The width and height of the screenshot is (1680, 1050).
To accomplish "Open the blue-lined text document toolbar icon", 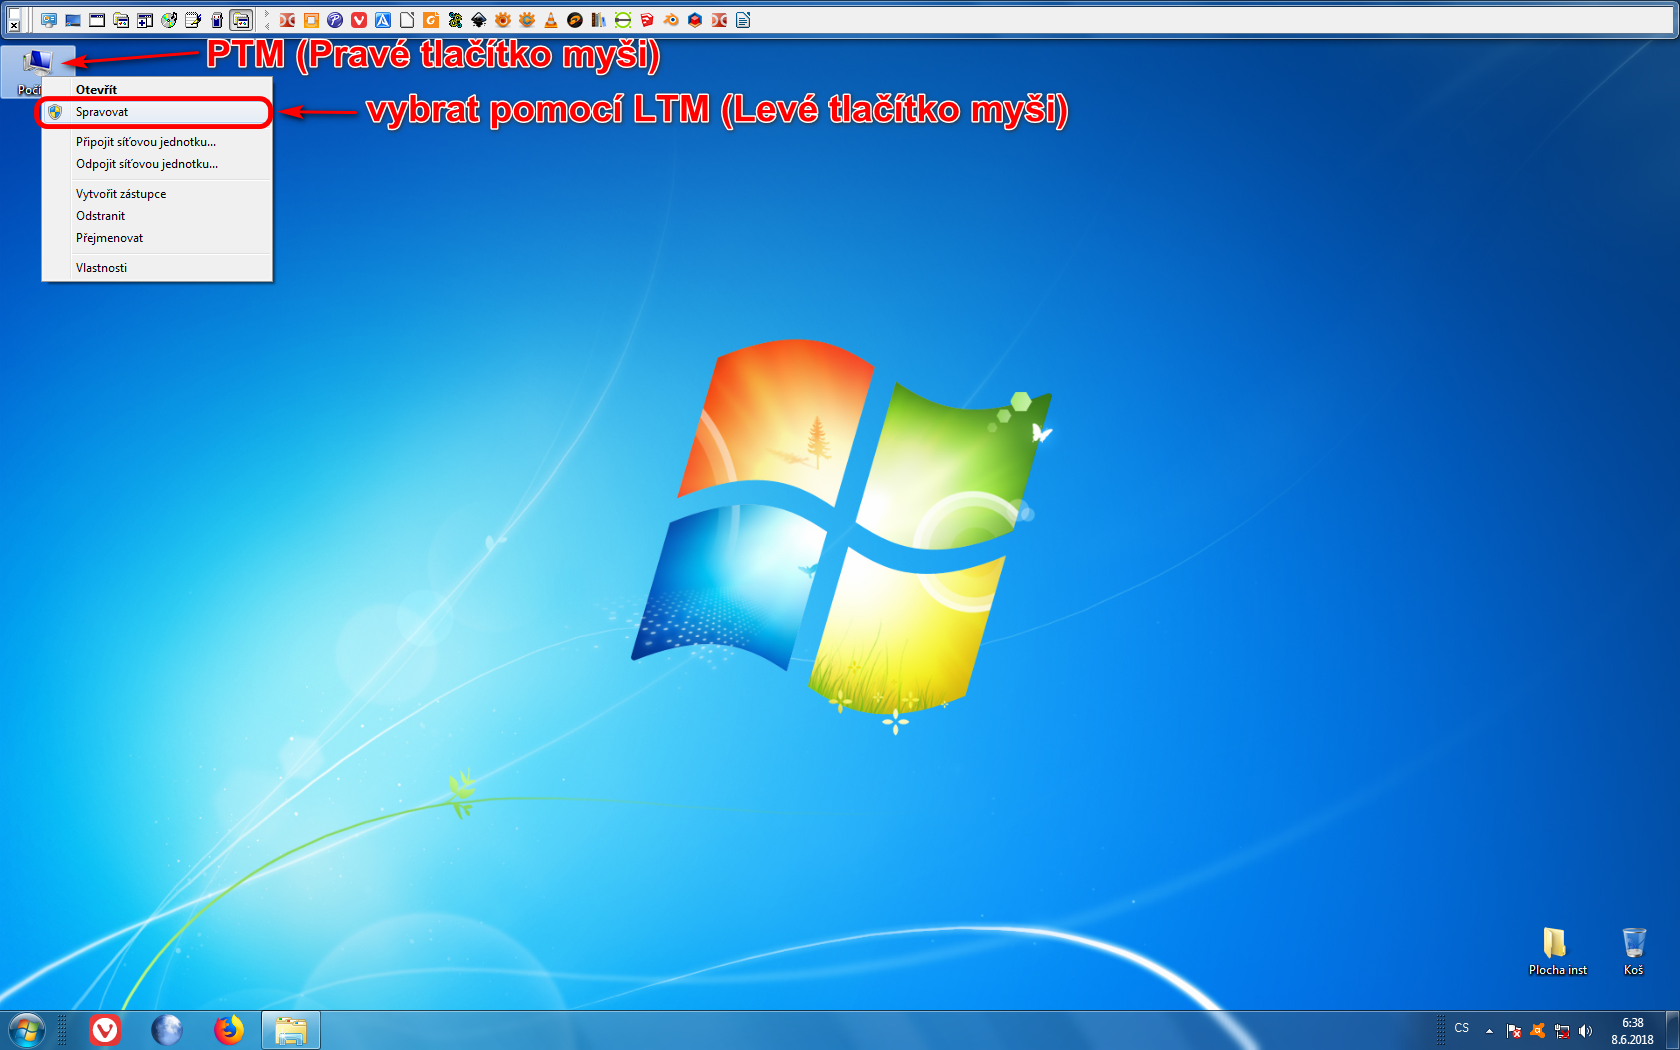I will 743,20.
